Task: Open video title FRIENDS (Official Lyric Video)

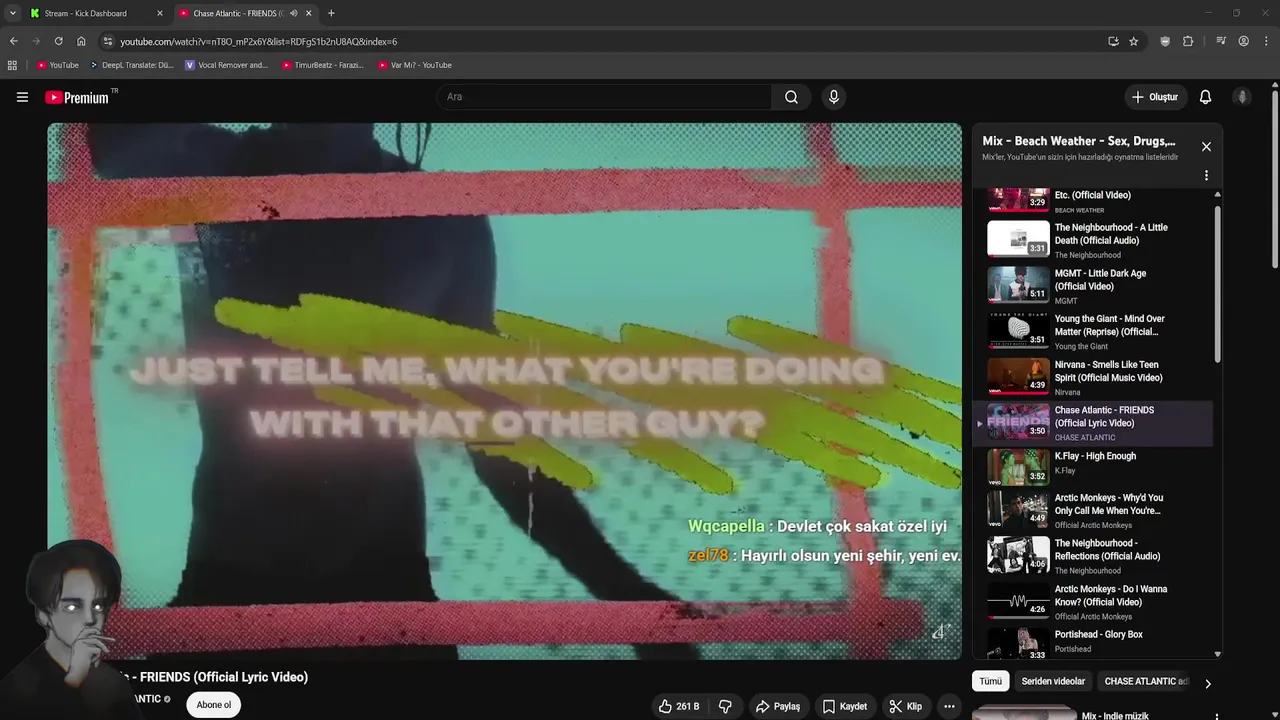Action: [x=212, y=677]
